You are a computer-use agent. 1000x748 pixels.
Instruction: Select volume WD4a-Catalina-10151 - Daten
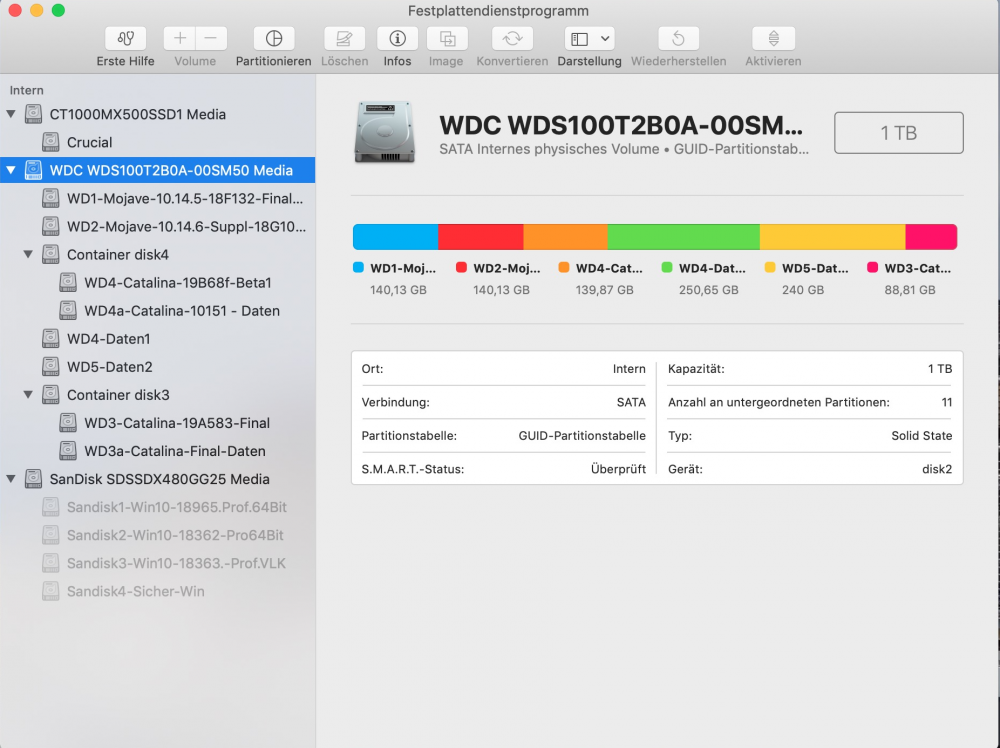coord(158,311)
